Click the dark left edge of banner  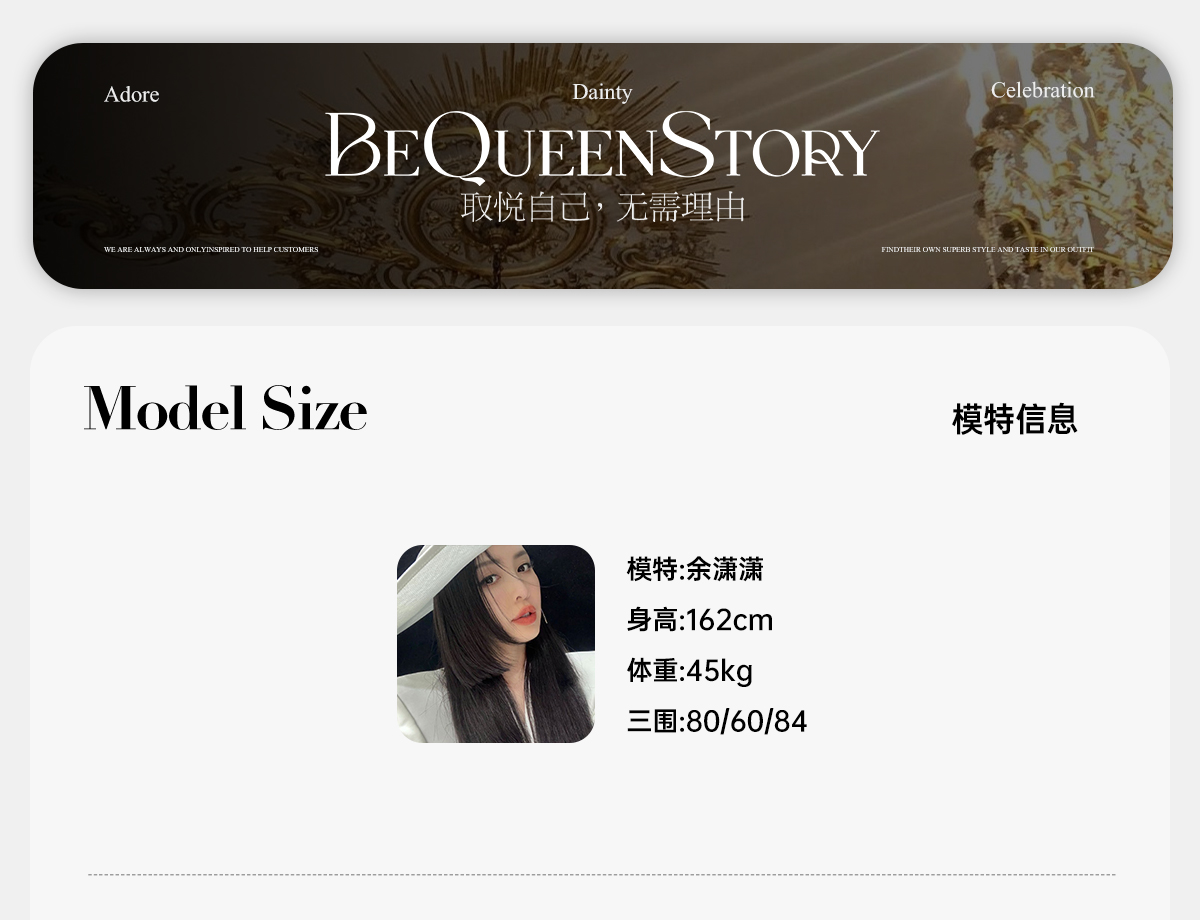click(65, 166)
